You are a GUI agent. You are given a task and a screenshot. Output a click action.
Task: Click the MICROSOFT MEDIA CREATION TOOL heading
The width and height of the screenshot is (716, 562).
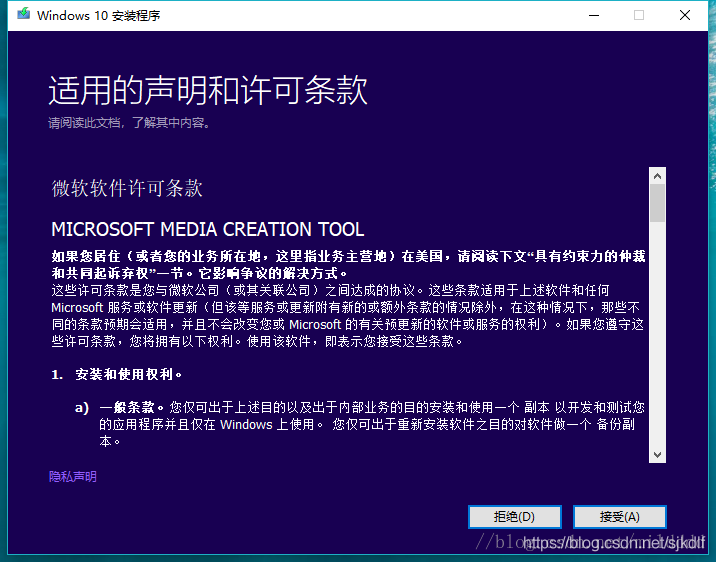[x=208, y=229]
